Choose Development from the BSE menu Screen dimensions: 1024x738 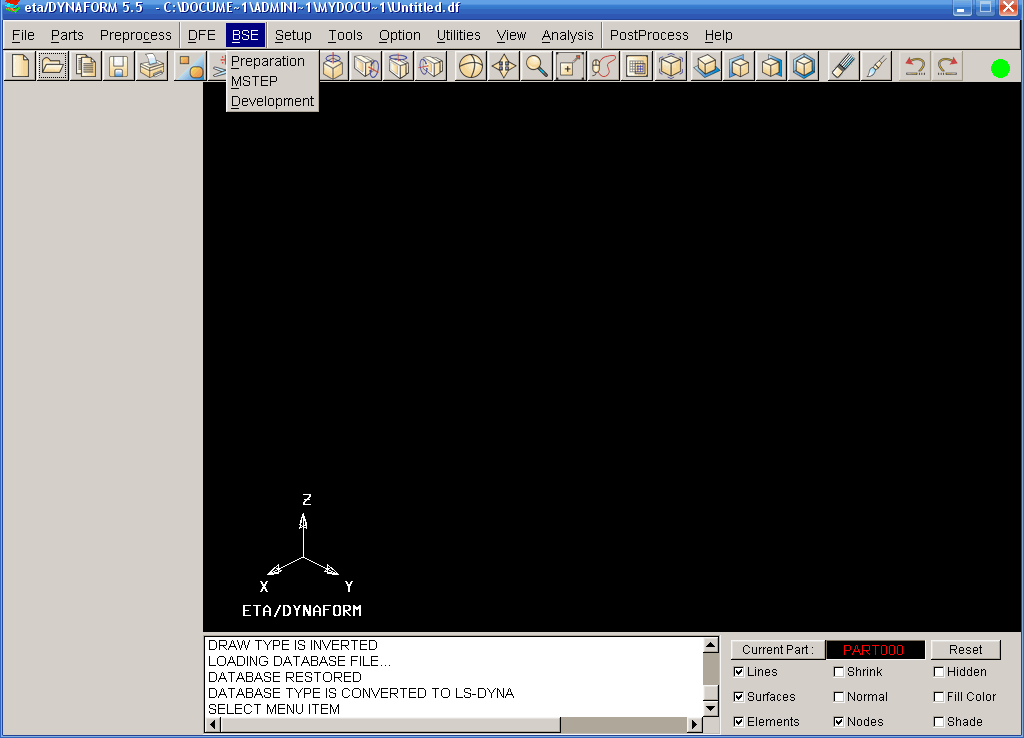click(272, 101)
